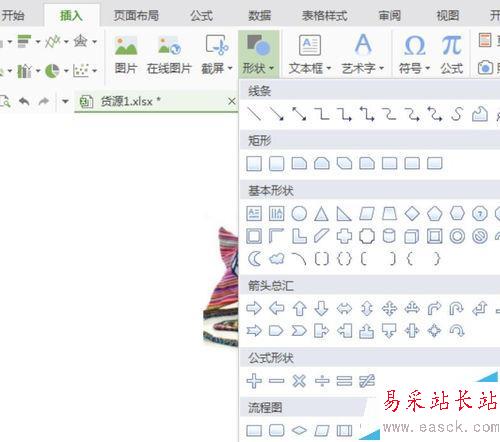Open the 表格样式 tab
Image resolution: width=500 pixels, height=442 pixels.
coord(325,15)
